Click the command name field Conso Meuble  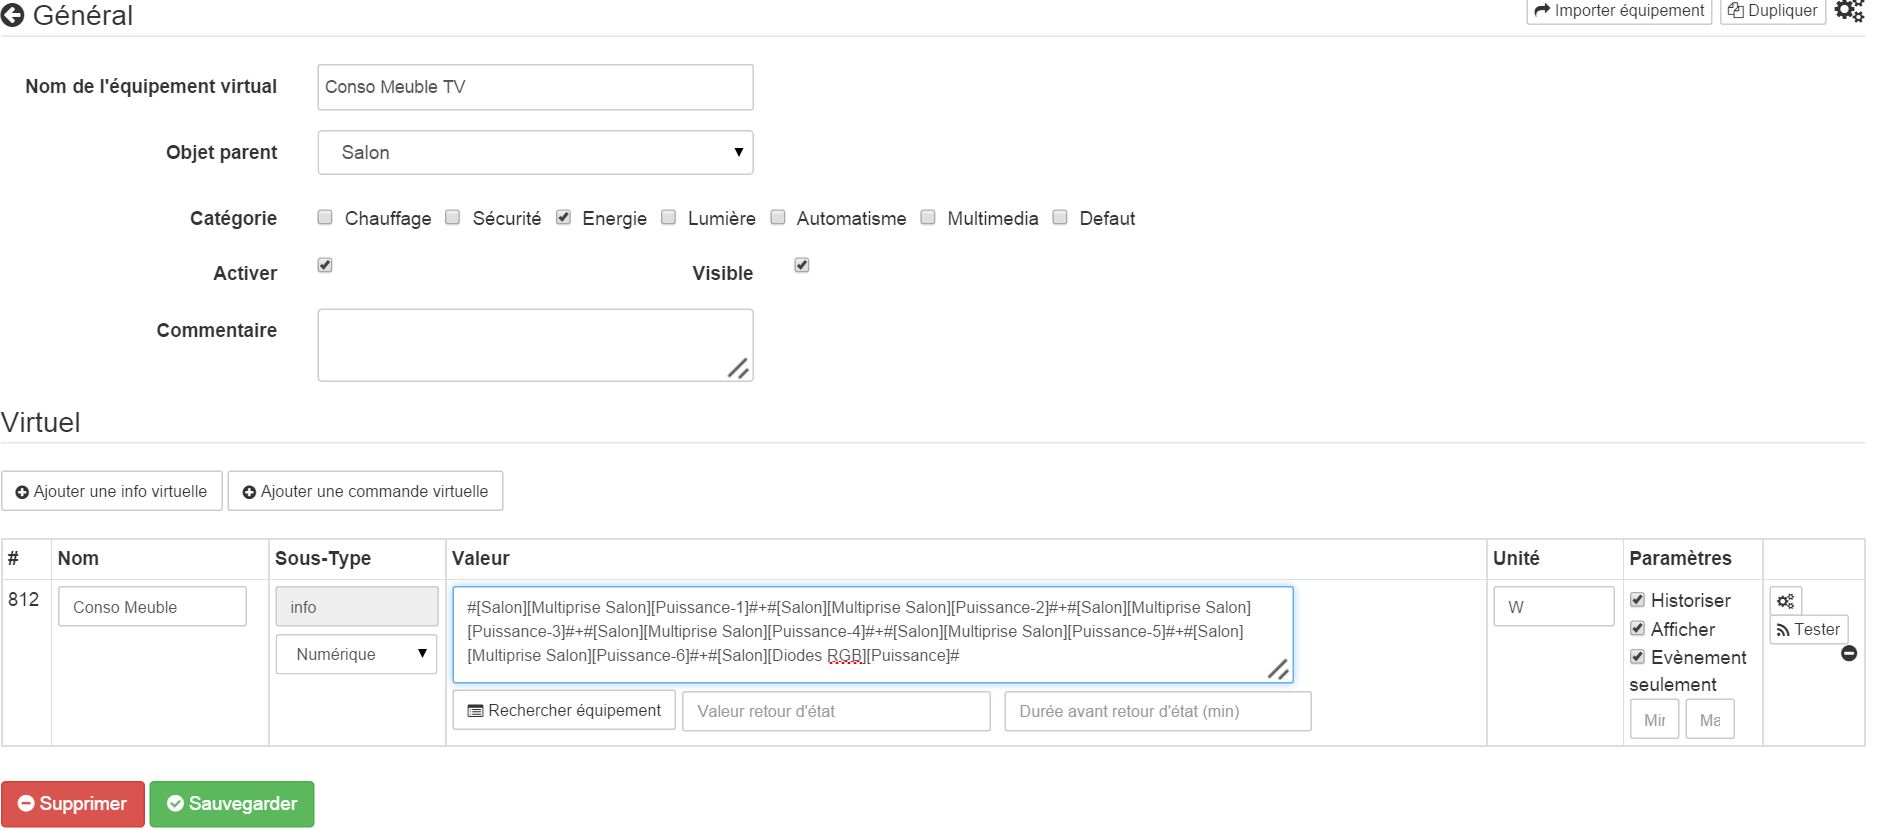click(152, 606)
